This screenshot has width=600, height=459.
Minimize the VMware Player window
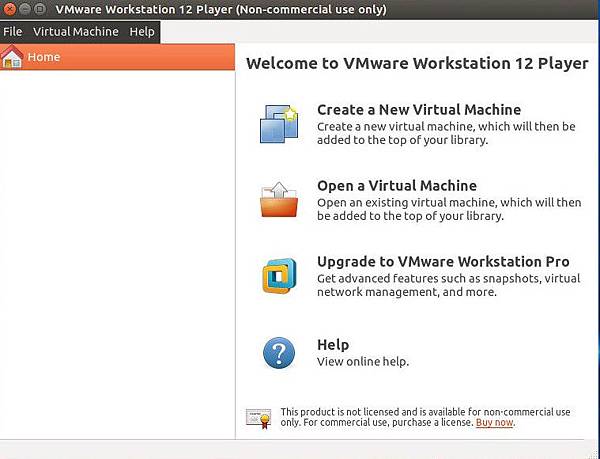(25, 9)
